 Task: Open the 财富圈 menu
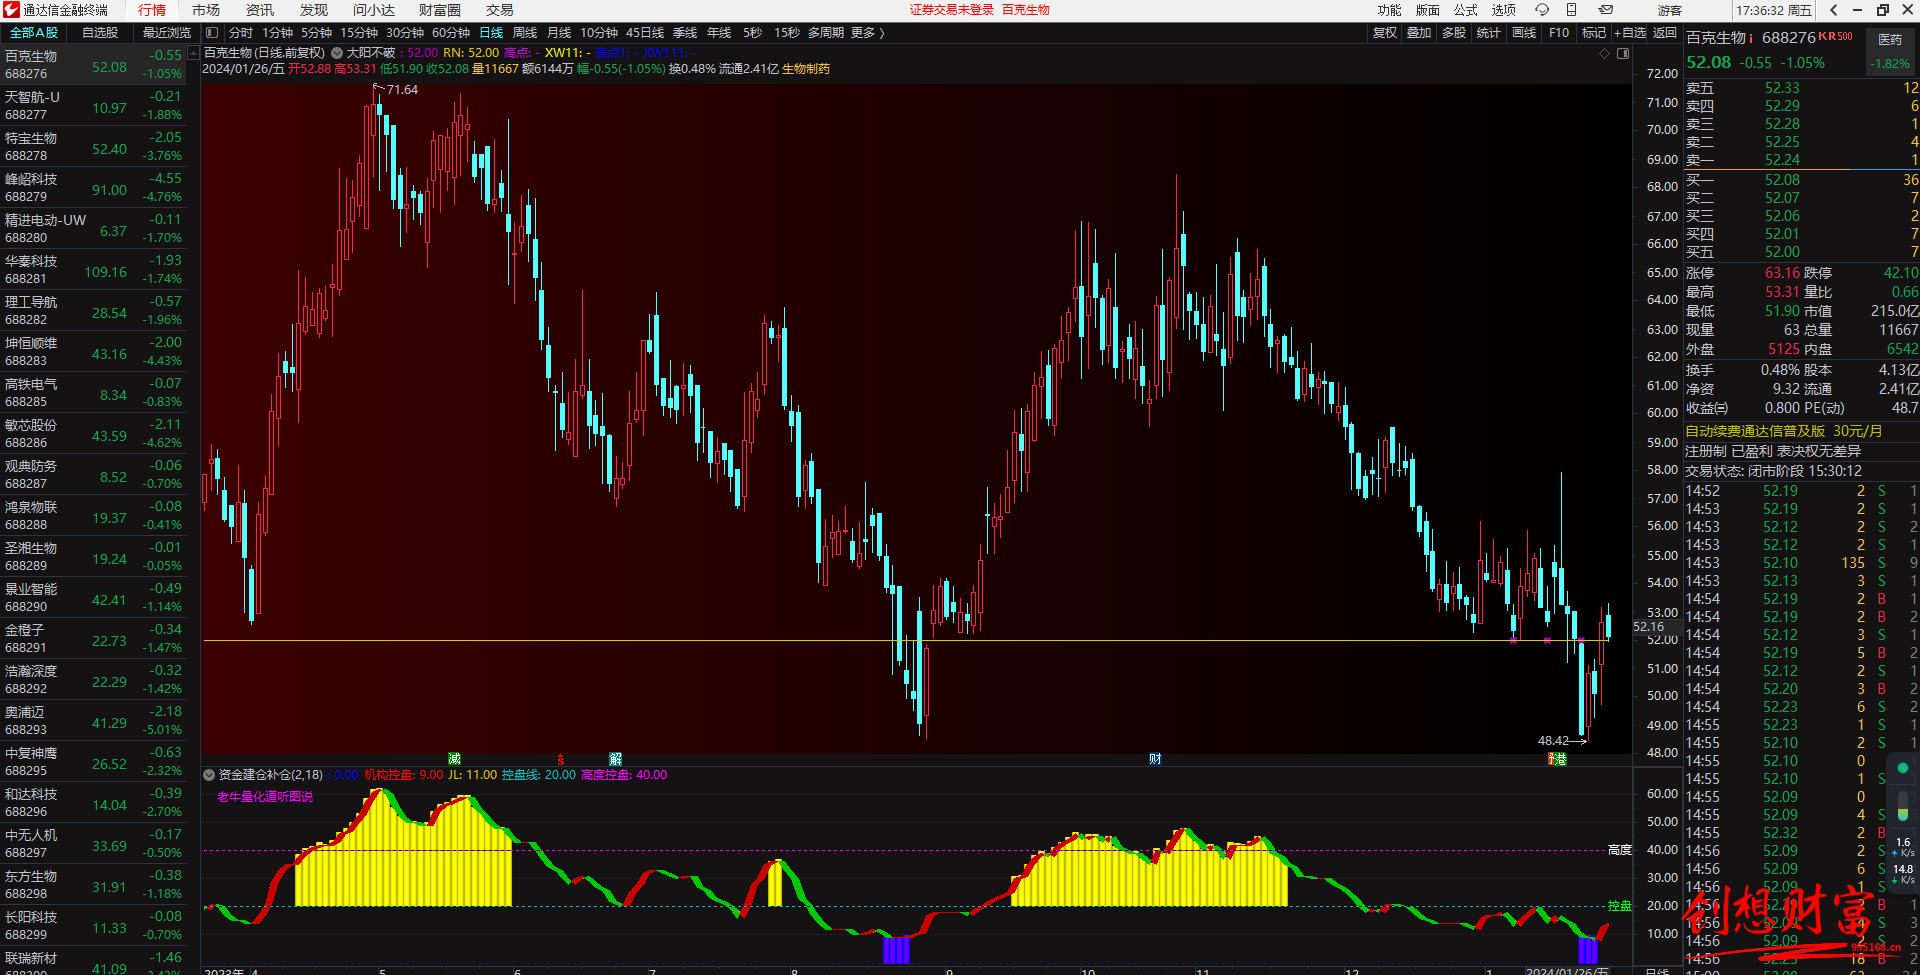(x=440, y=10)
